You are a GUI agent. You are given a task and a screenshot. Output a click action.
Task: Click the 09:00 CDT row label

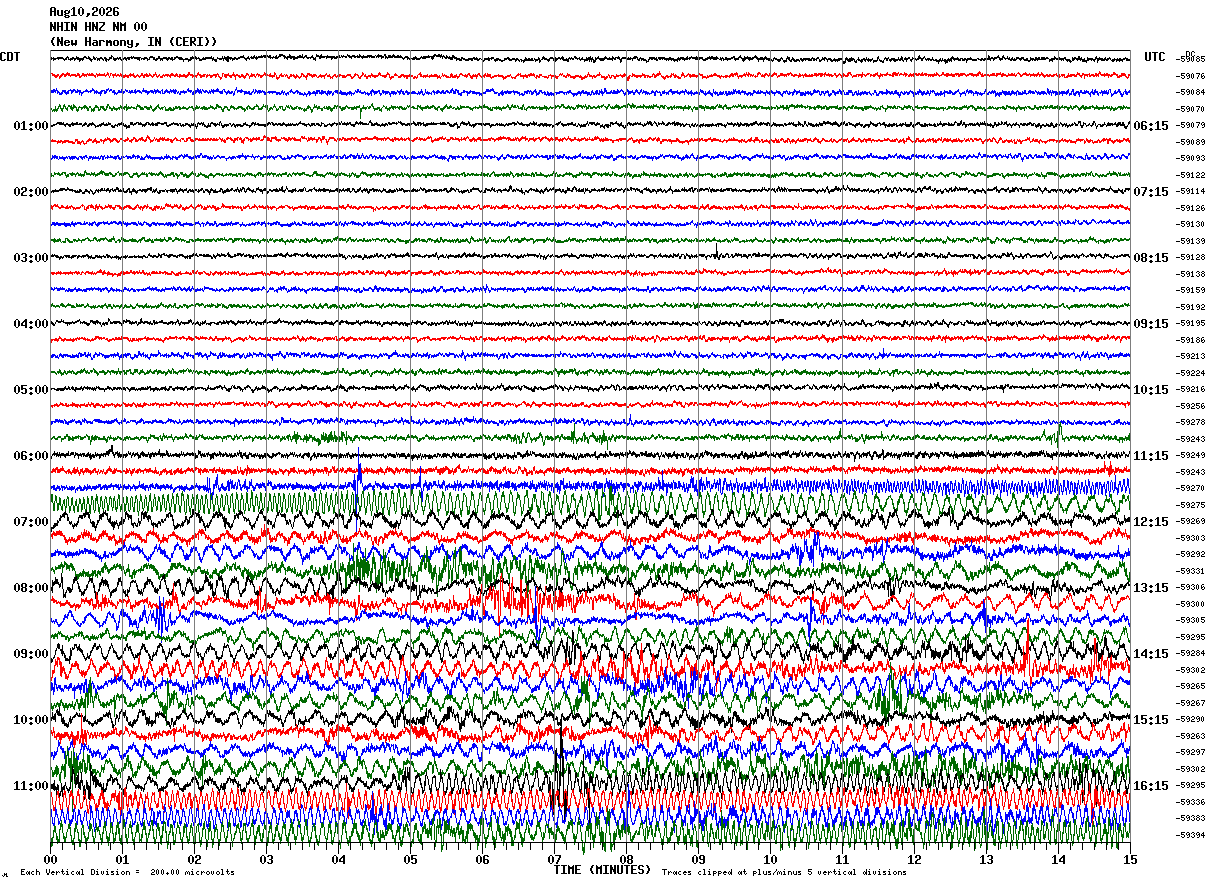31,654
